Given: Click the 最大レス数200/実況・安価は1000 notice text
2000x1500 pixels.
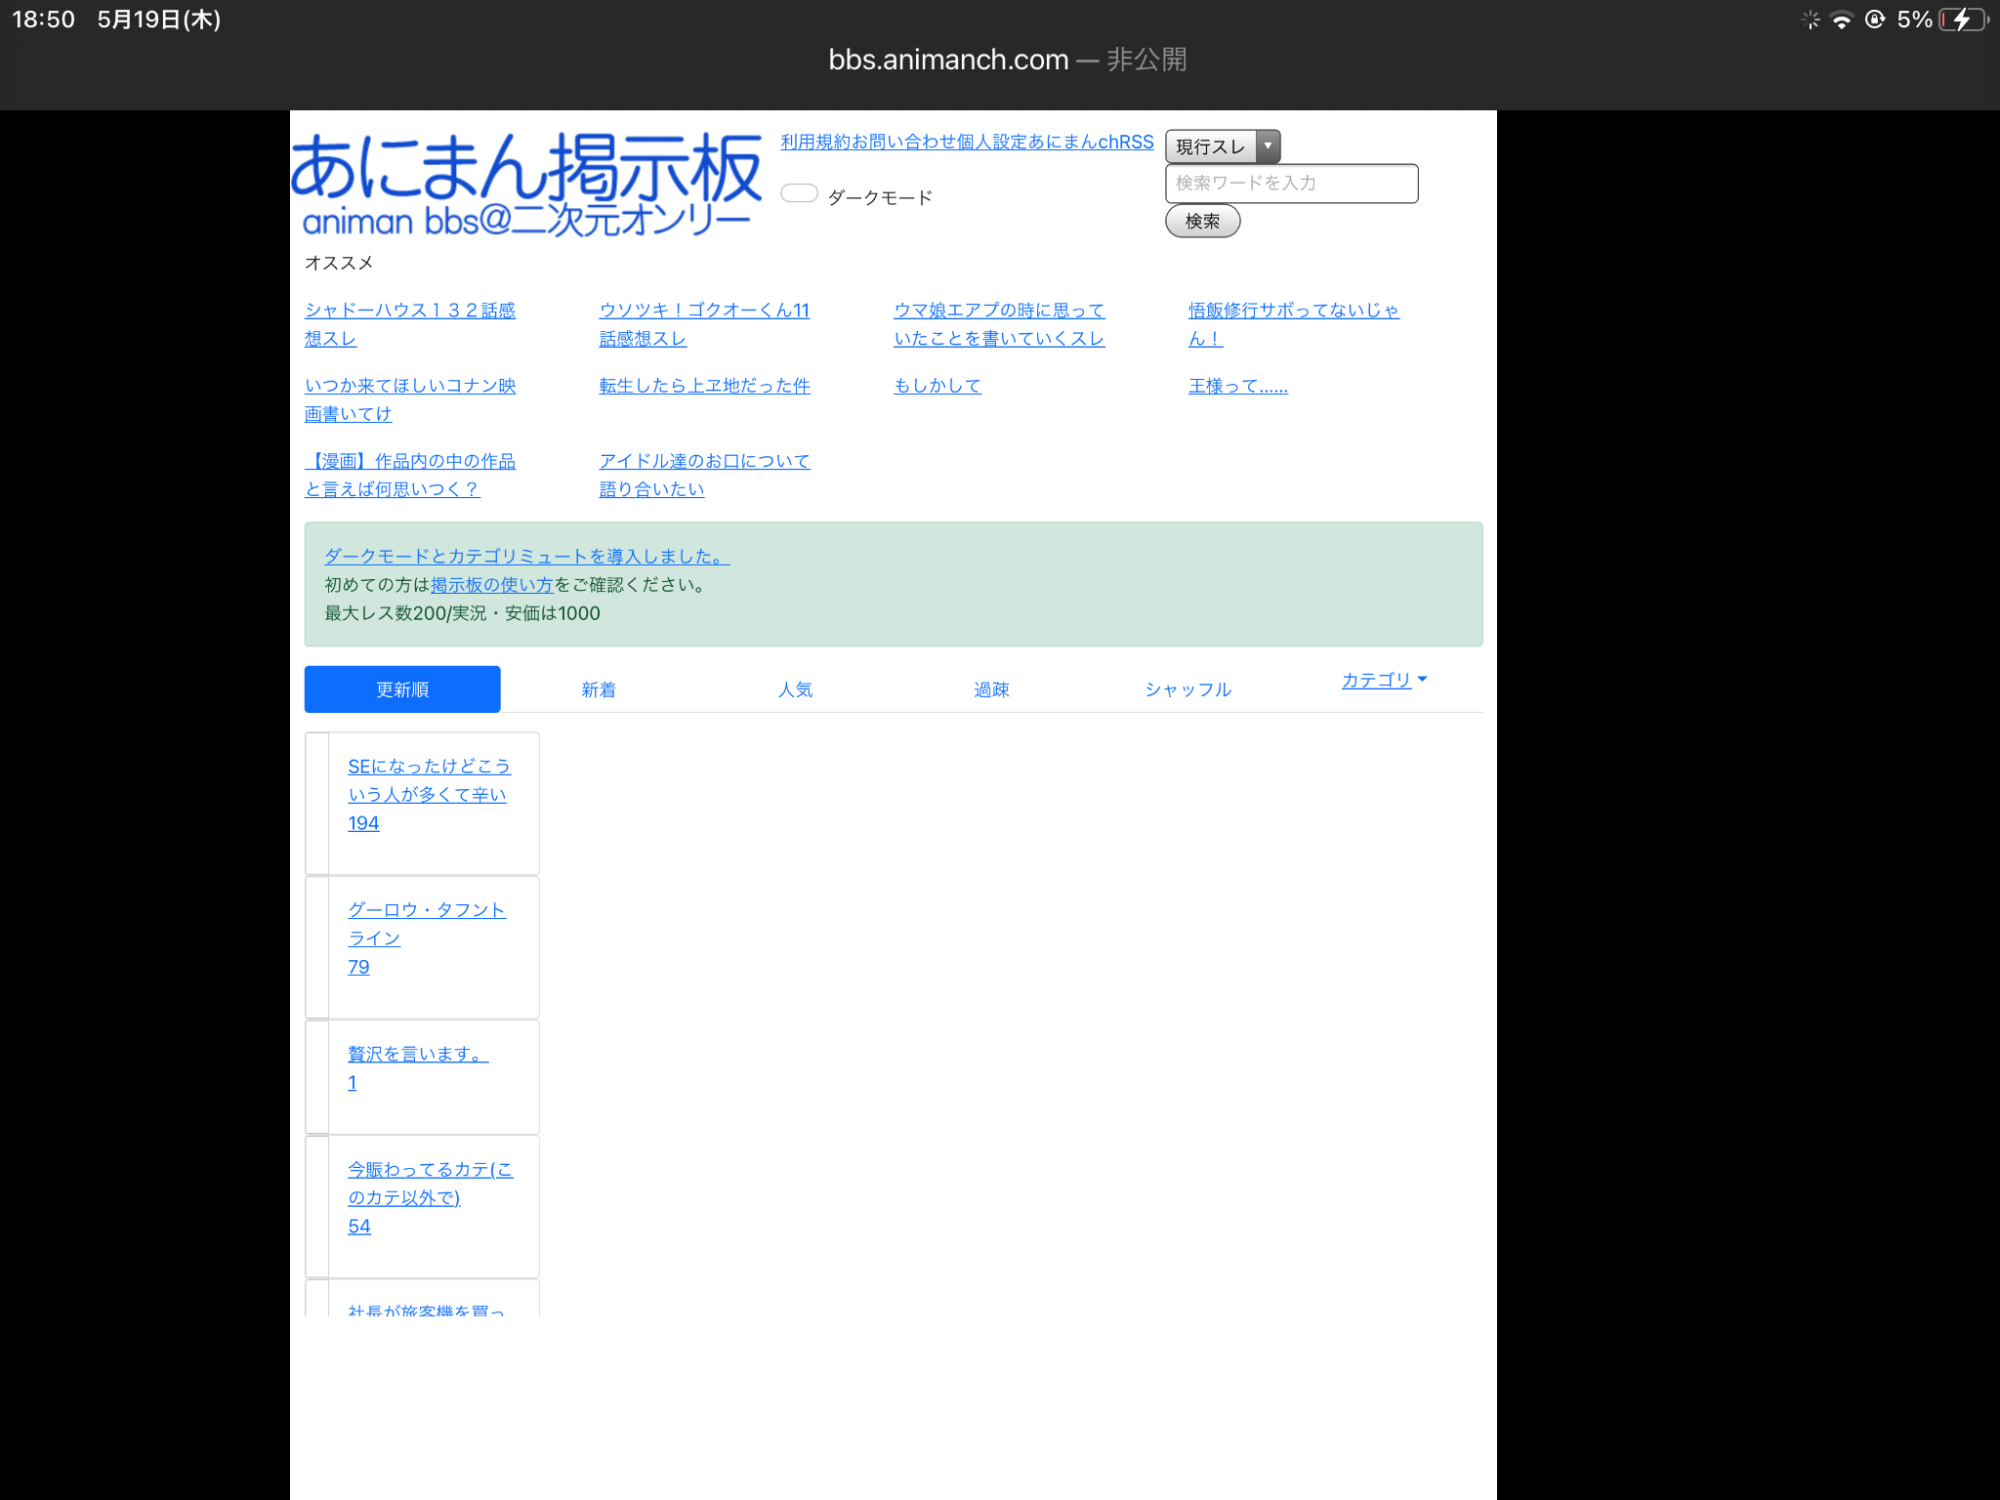Looking at the screenshot, I should [x=462, y=613].
